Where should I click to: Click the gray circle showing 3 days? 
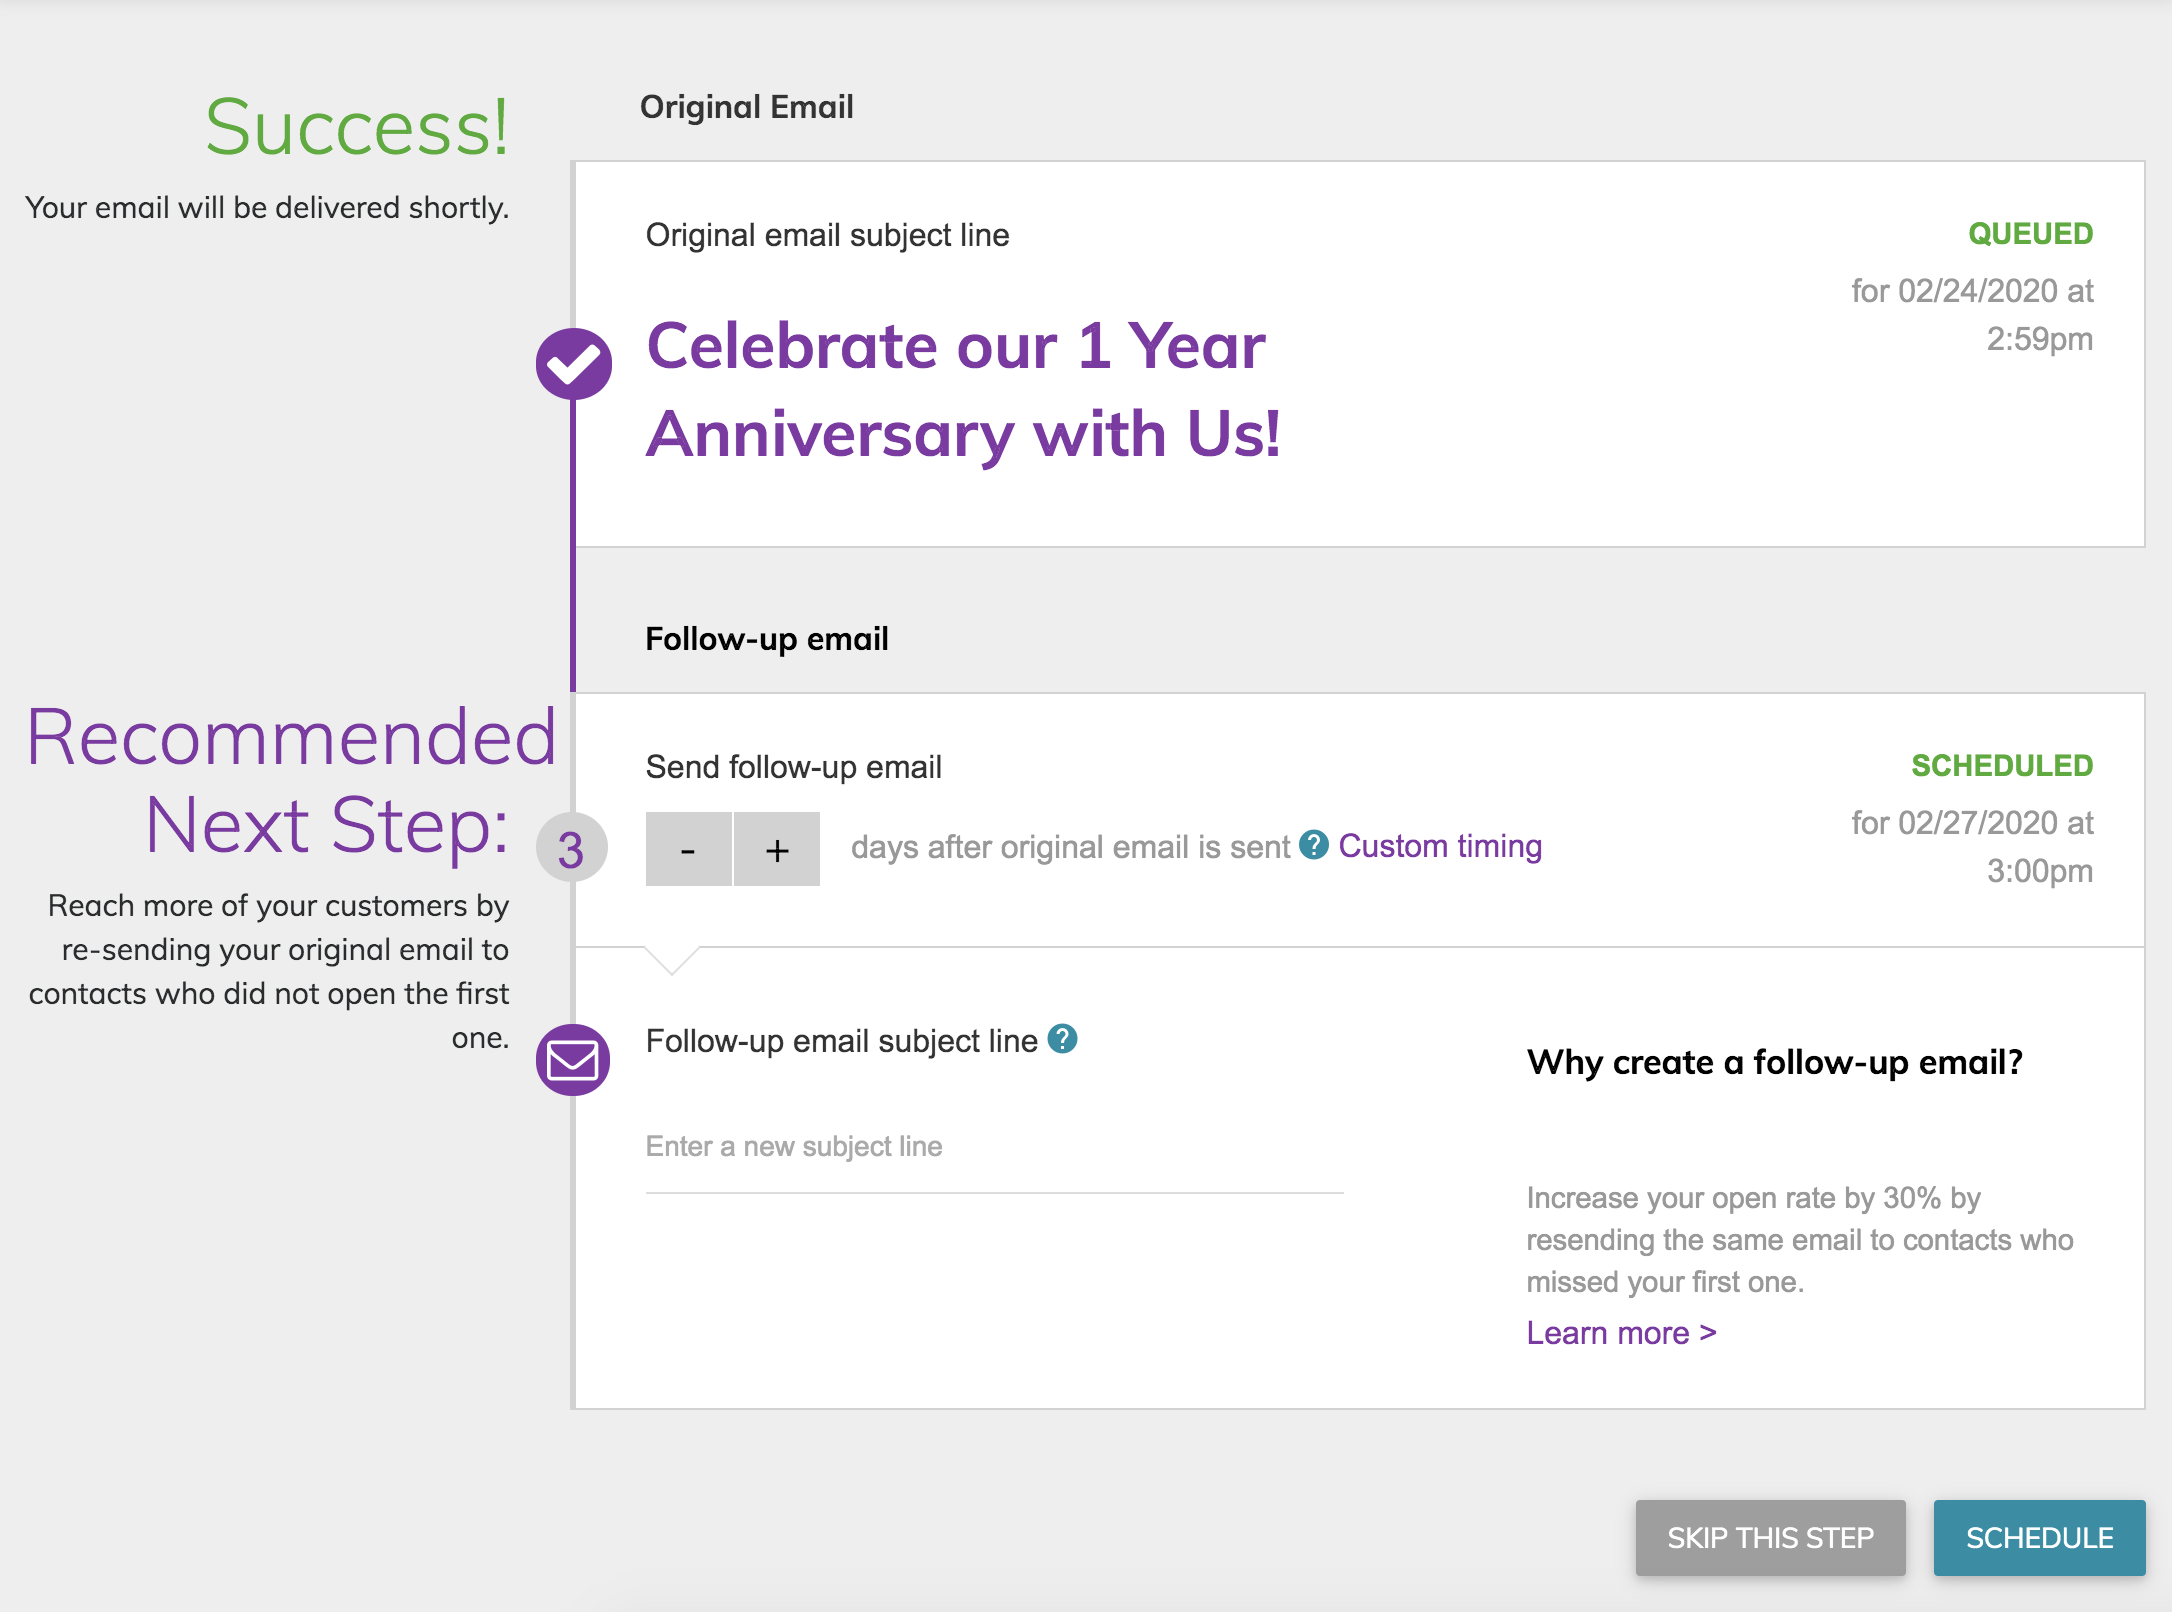tap(571, 848)
